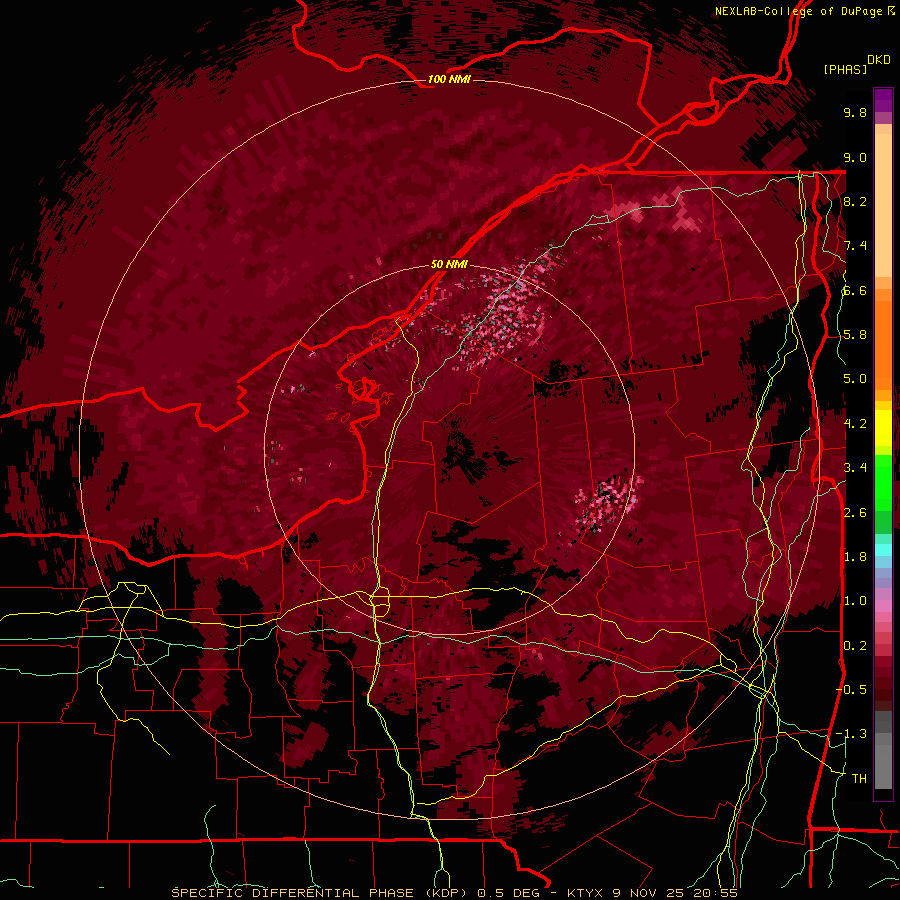Select the 1.0 value on the color scale
This screenshot has height=900, width=900.
pyautogui.click(x=855, y=601)
